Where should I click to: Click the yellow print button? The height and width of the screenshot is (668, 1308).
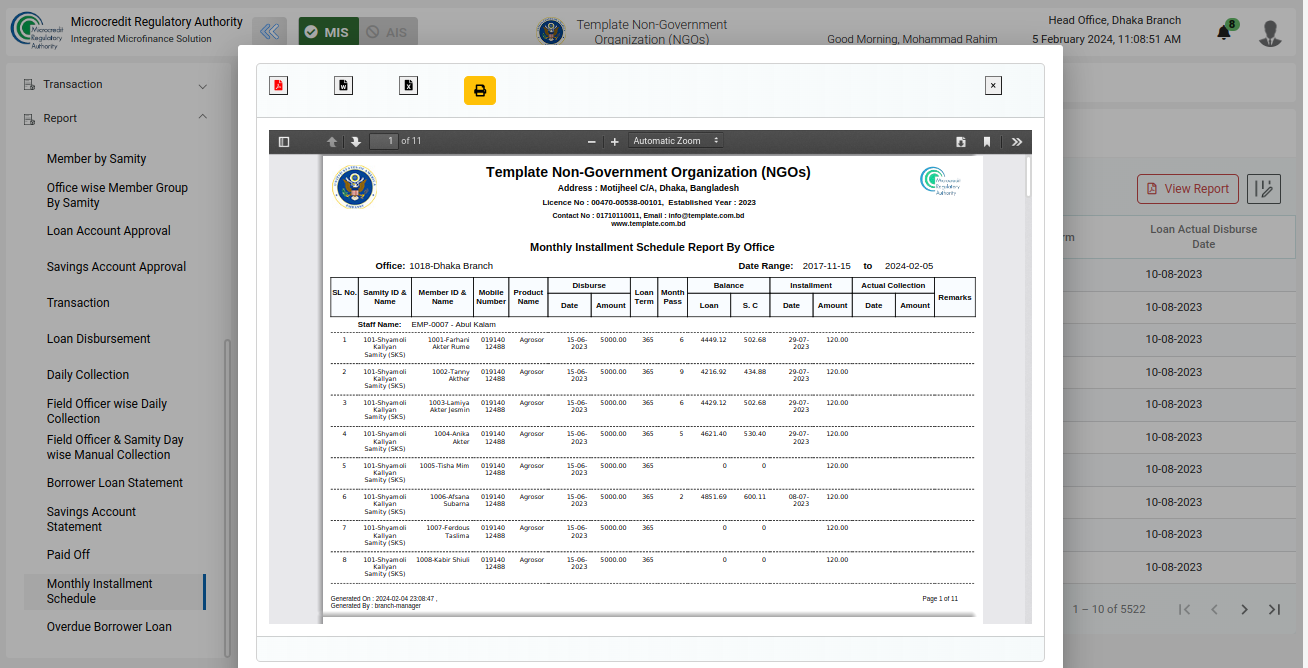pos(480,90)
